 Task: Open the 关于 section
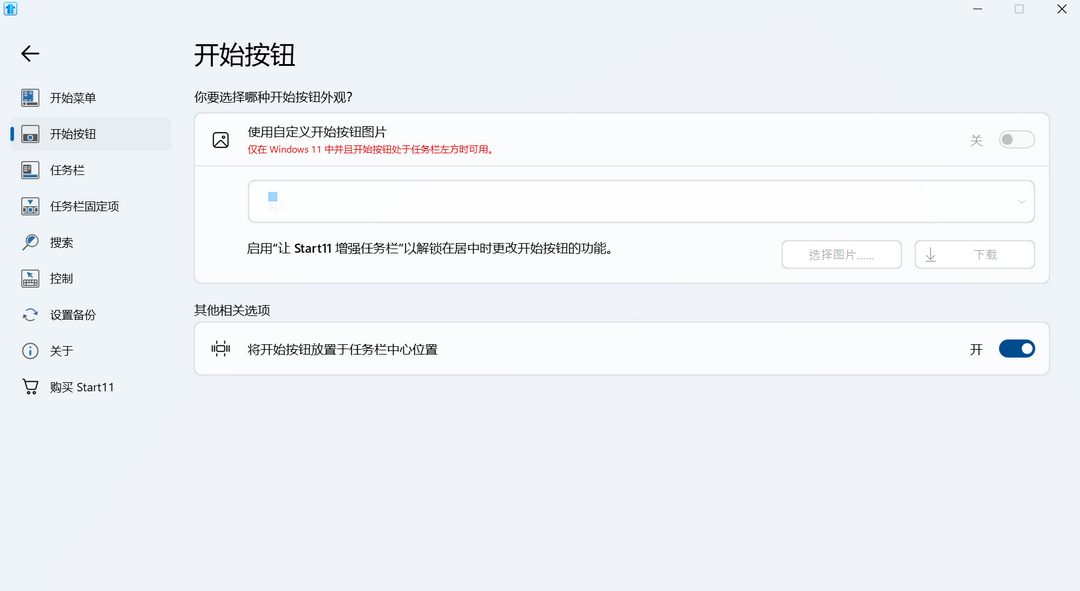tap(62, 350)
